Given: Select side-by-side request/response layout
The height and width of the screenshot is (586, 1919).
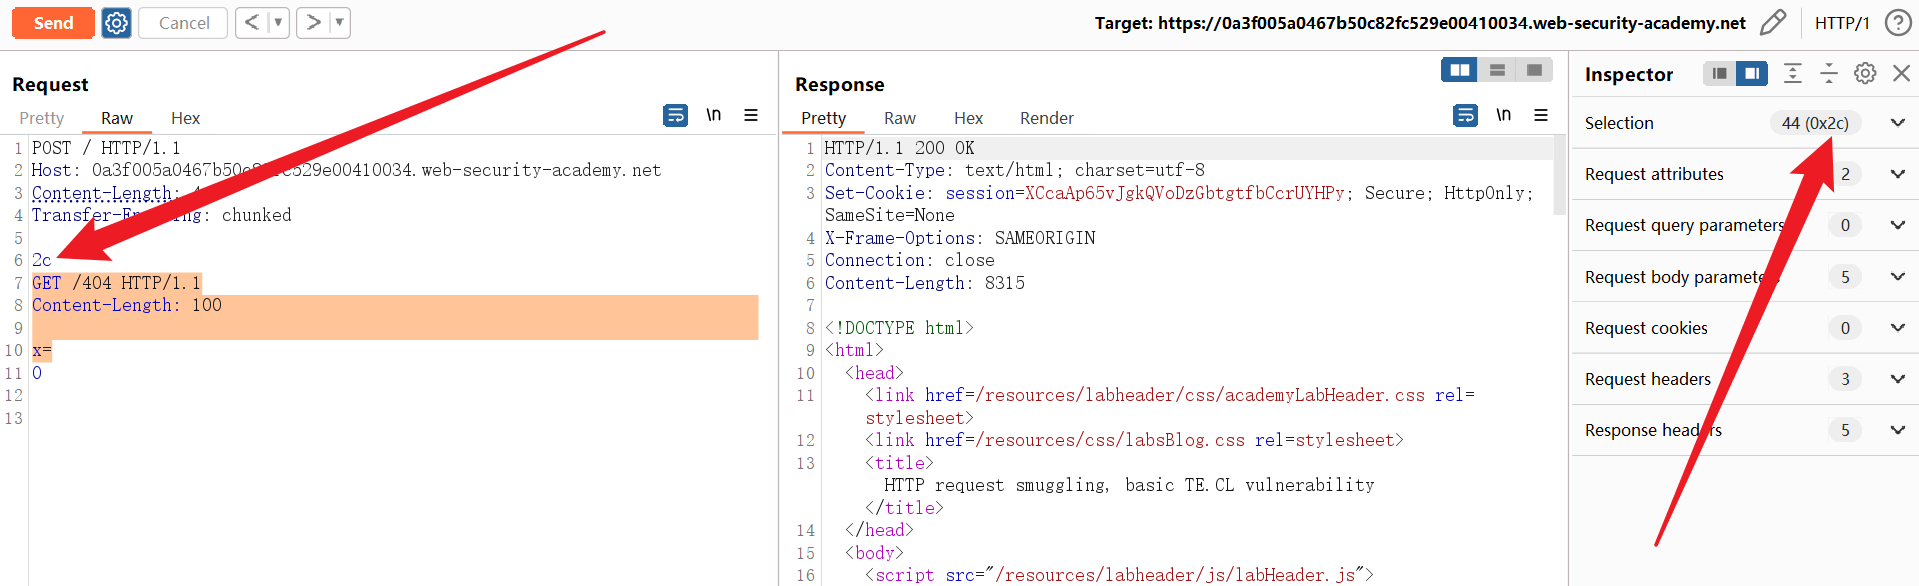Looking at the screenshot, I should pyautogui.click(x=1460, y=70).
